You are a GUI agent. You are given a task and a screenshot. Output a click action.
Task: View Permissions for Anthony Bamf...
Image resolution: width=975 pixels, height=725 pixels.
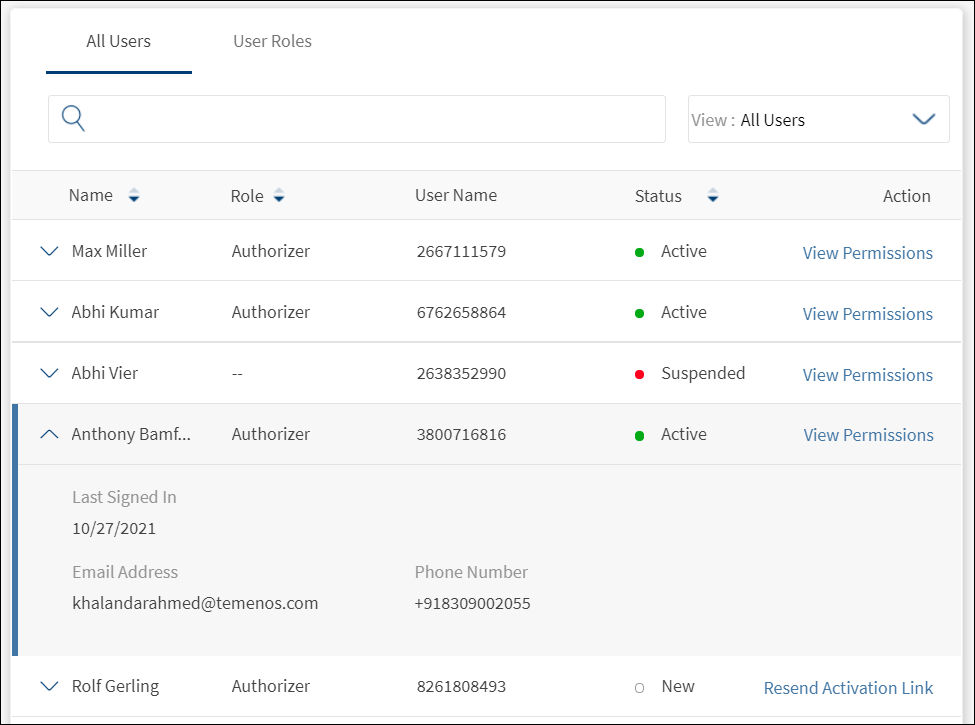pos(868,435)
